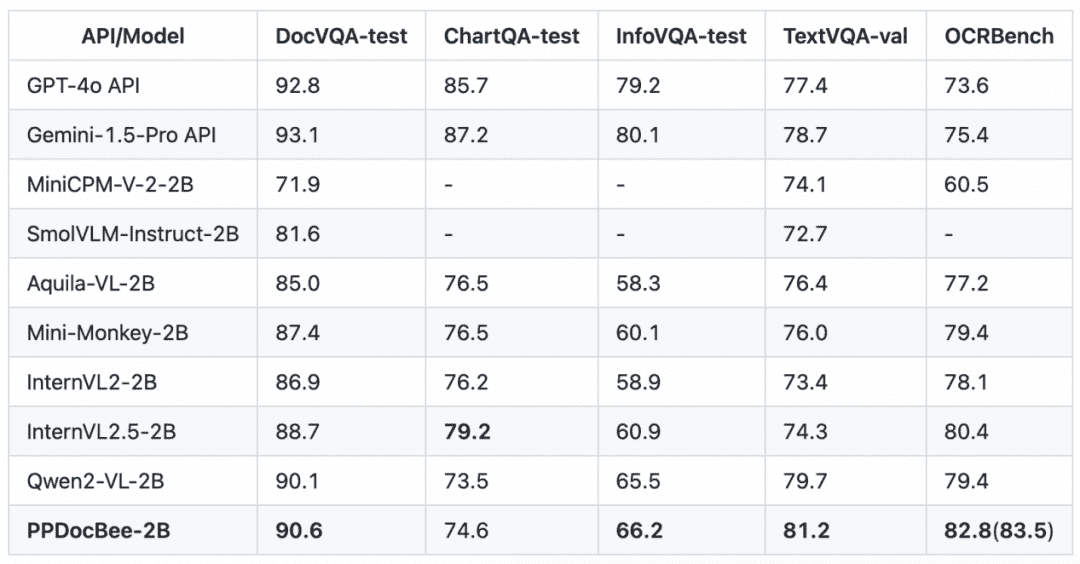Image resolution: width=1080 pixels, height=564 pixels.
Task: Click the Mini-Monkey-2B model name
Action: tap(107, 333)
